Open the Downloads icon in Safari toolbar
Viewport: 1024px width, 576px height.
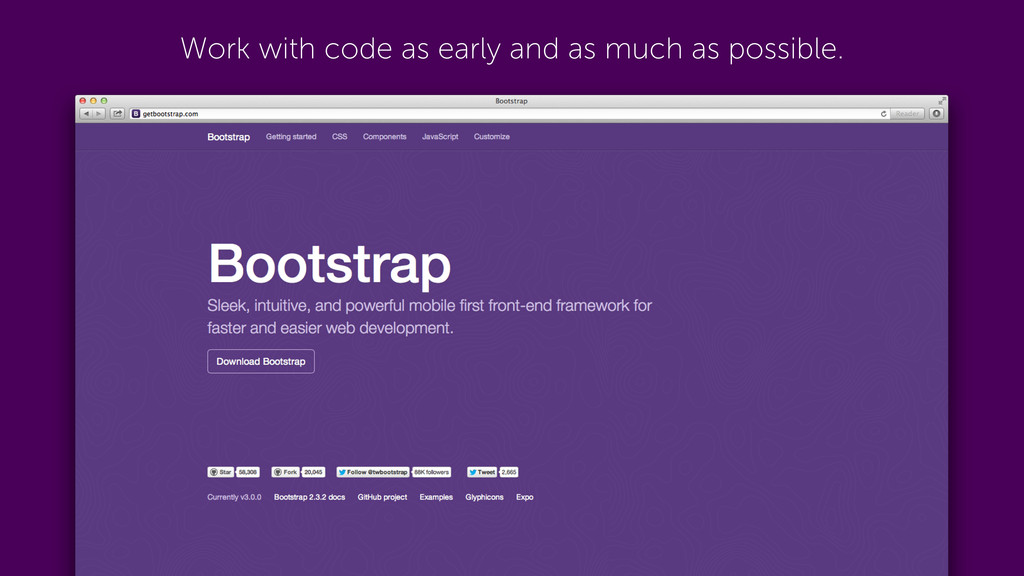(x=936, y=114)
